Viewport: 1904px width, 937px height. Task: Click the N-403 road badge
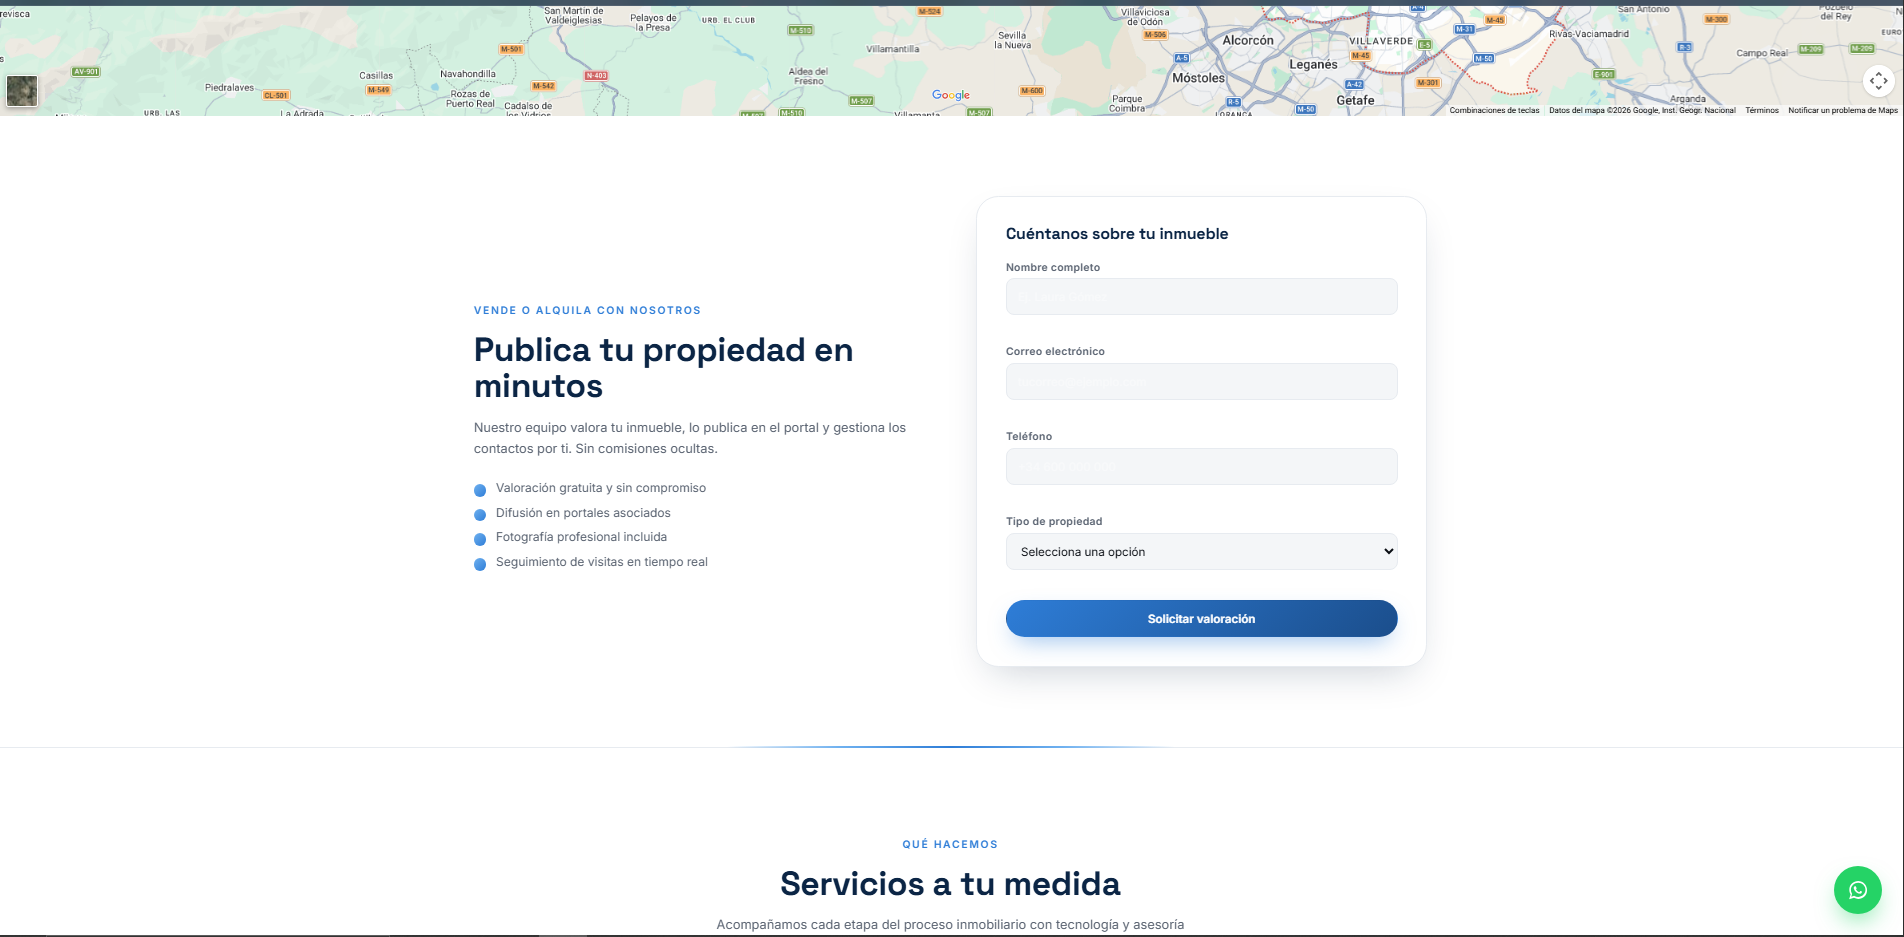coord(596,76)
